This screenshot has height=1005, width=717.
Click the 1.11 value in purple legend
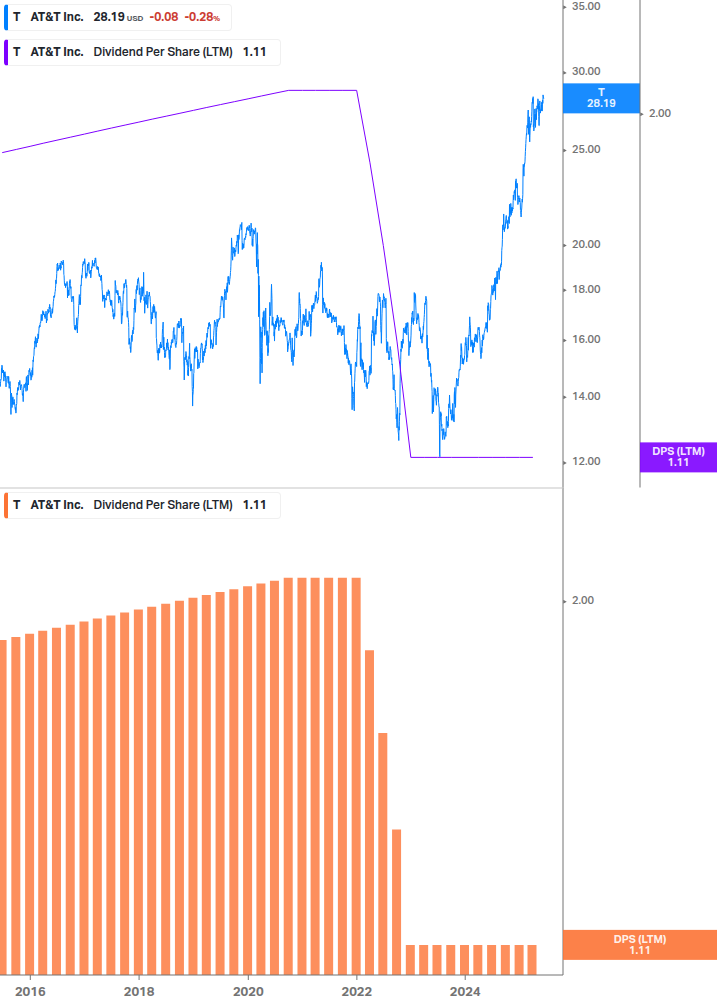pos(254,53)
